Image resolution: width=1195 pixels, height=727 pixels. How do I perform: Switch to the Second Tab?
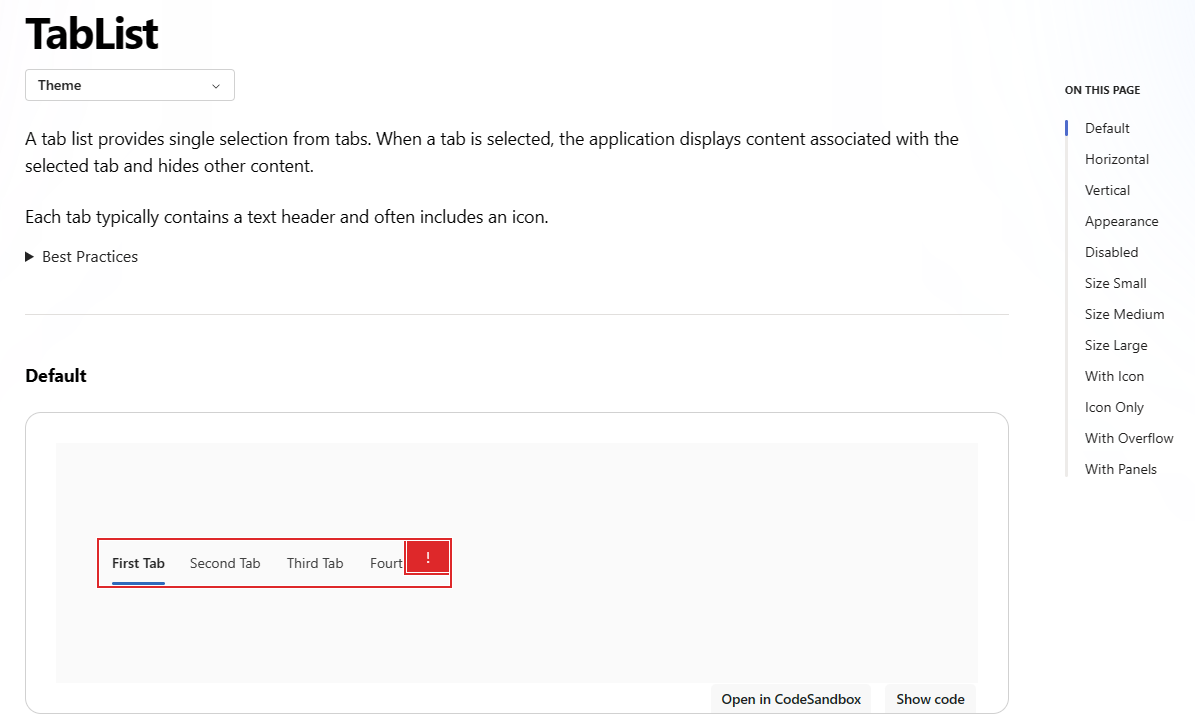tap(224, 563)
